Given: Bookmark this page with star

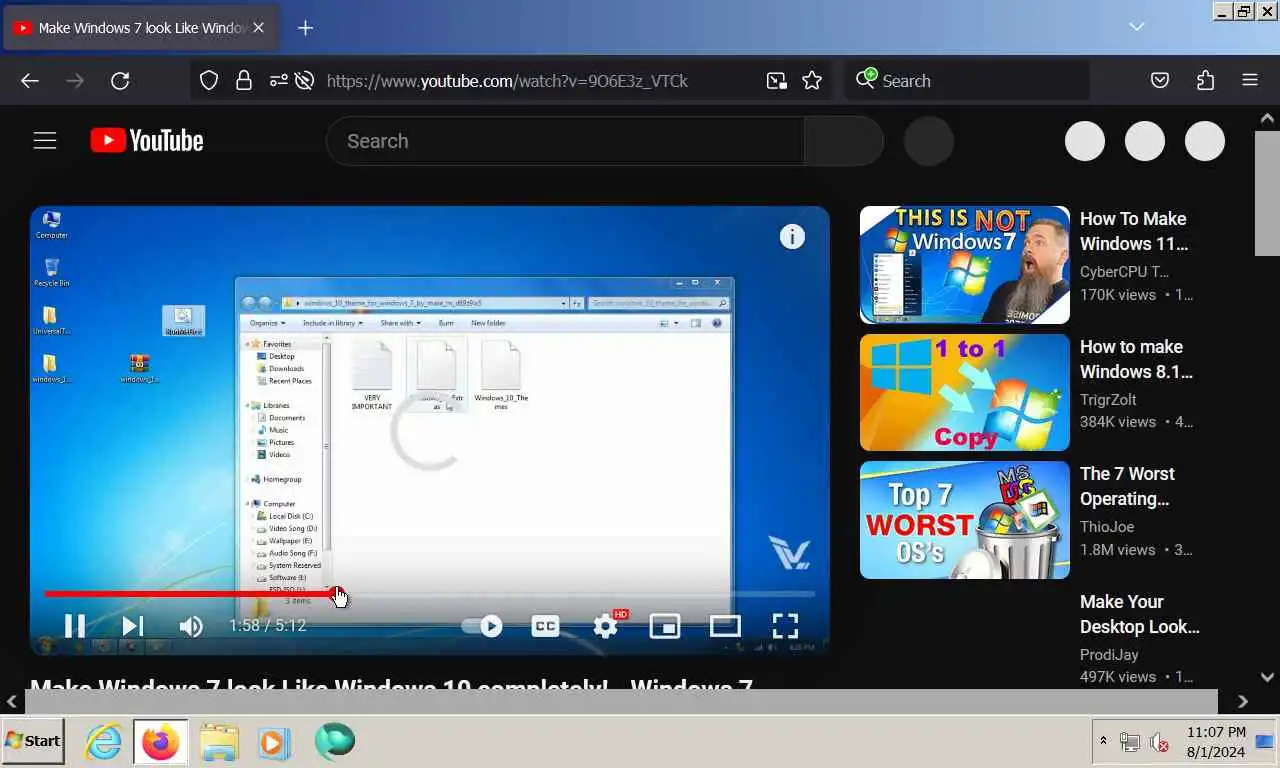Looking at the screenshot, I should point(812,81).
